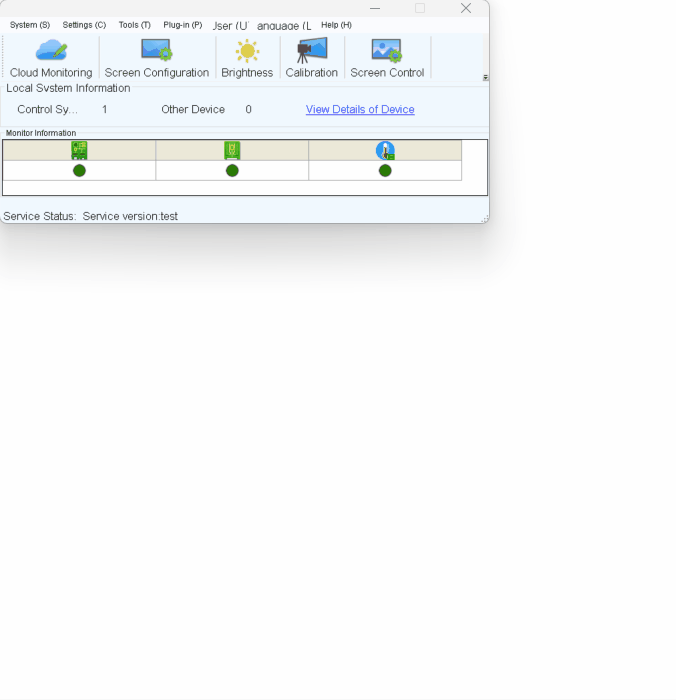Open the Language menu
The height and width of the screenshot is (700, 676).
tap(284, 25)
